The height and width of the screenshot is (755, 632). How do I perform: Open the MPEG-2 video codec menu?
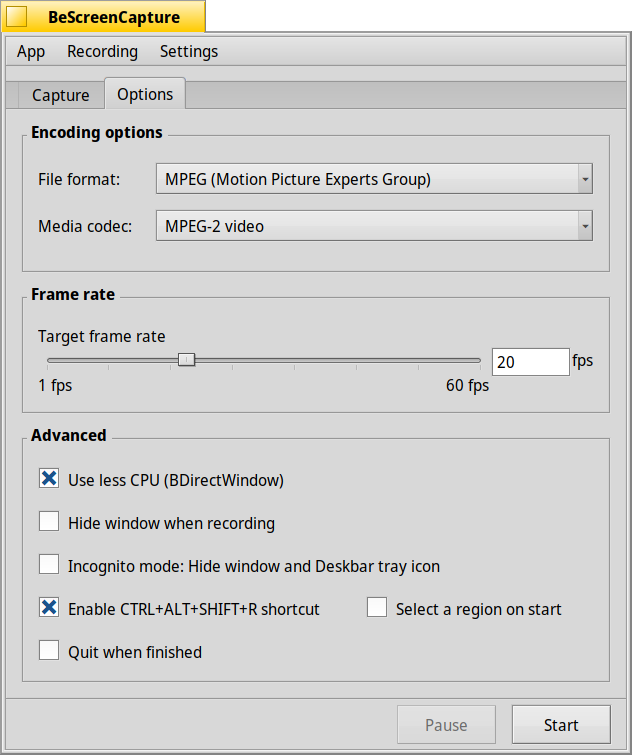tap(374, 226)
